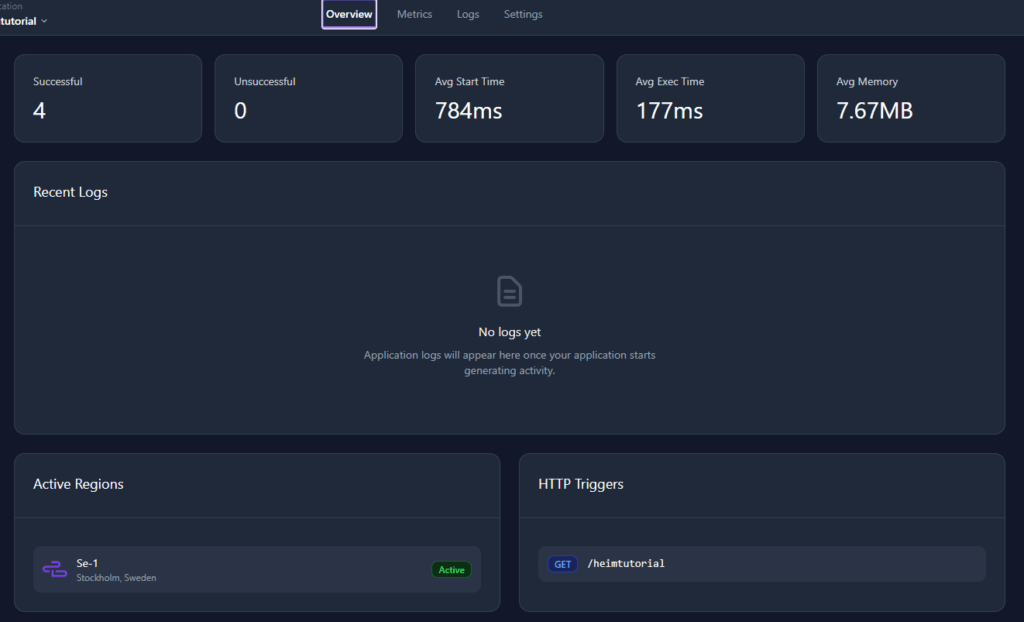
Task: Click the Active status badge
Action: (451, 570)
